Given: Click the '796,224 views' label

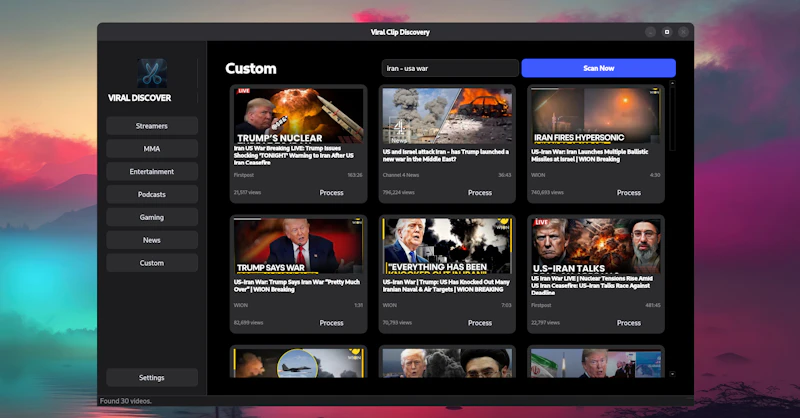Looking at the screenshot, I should point(398,192).
